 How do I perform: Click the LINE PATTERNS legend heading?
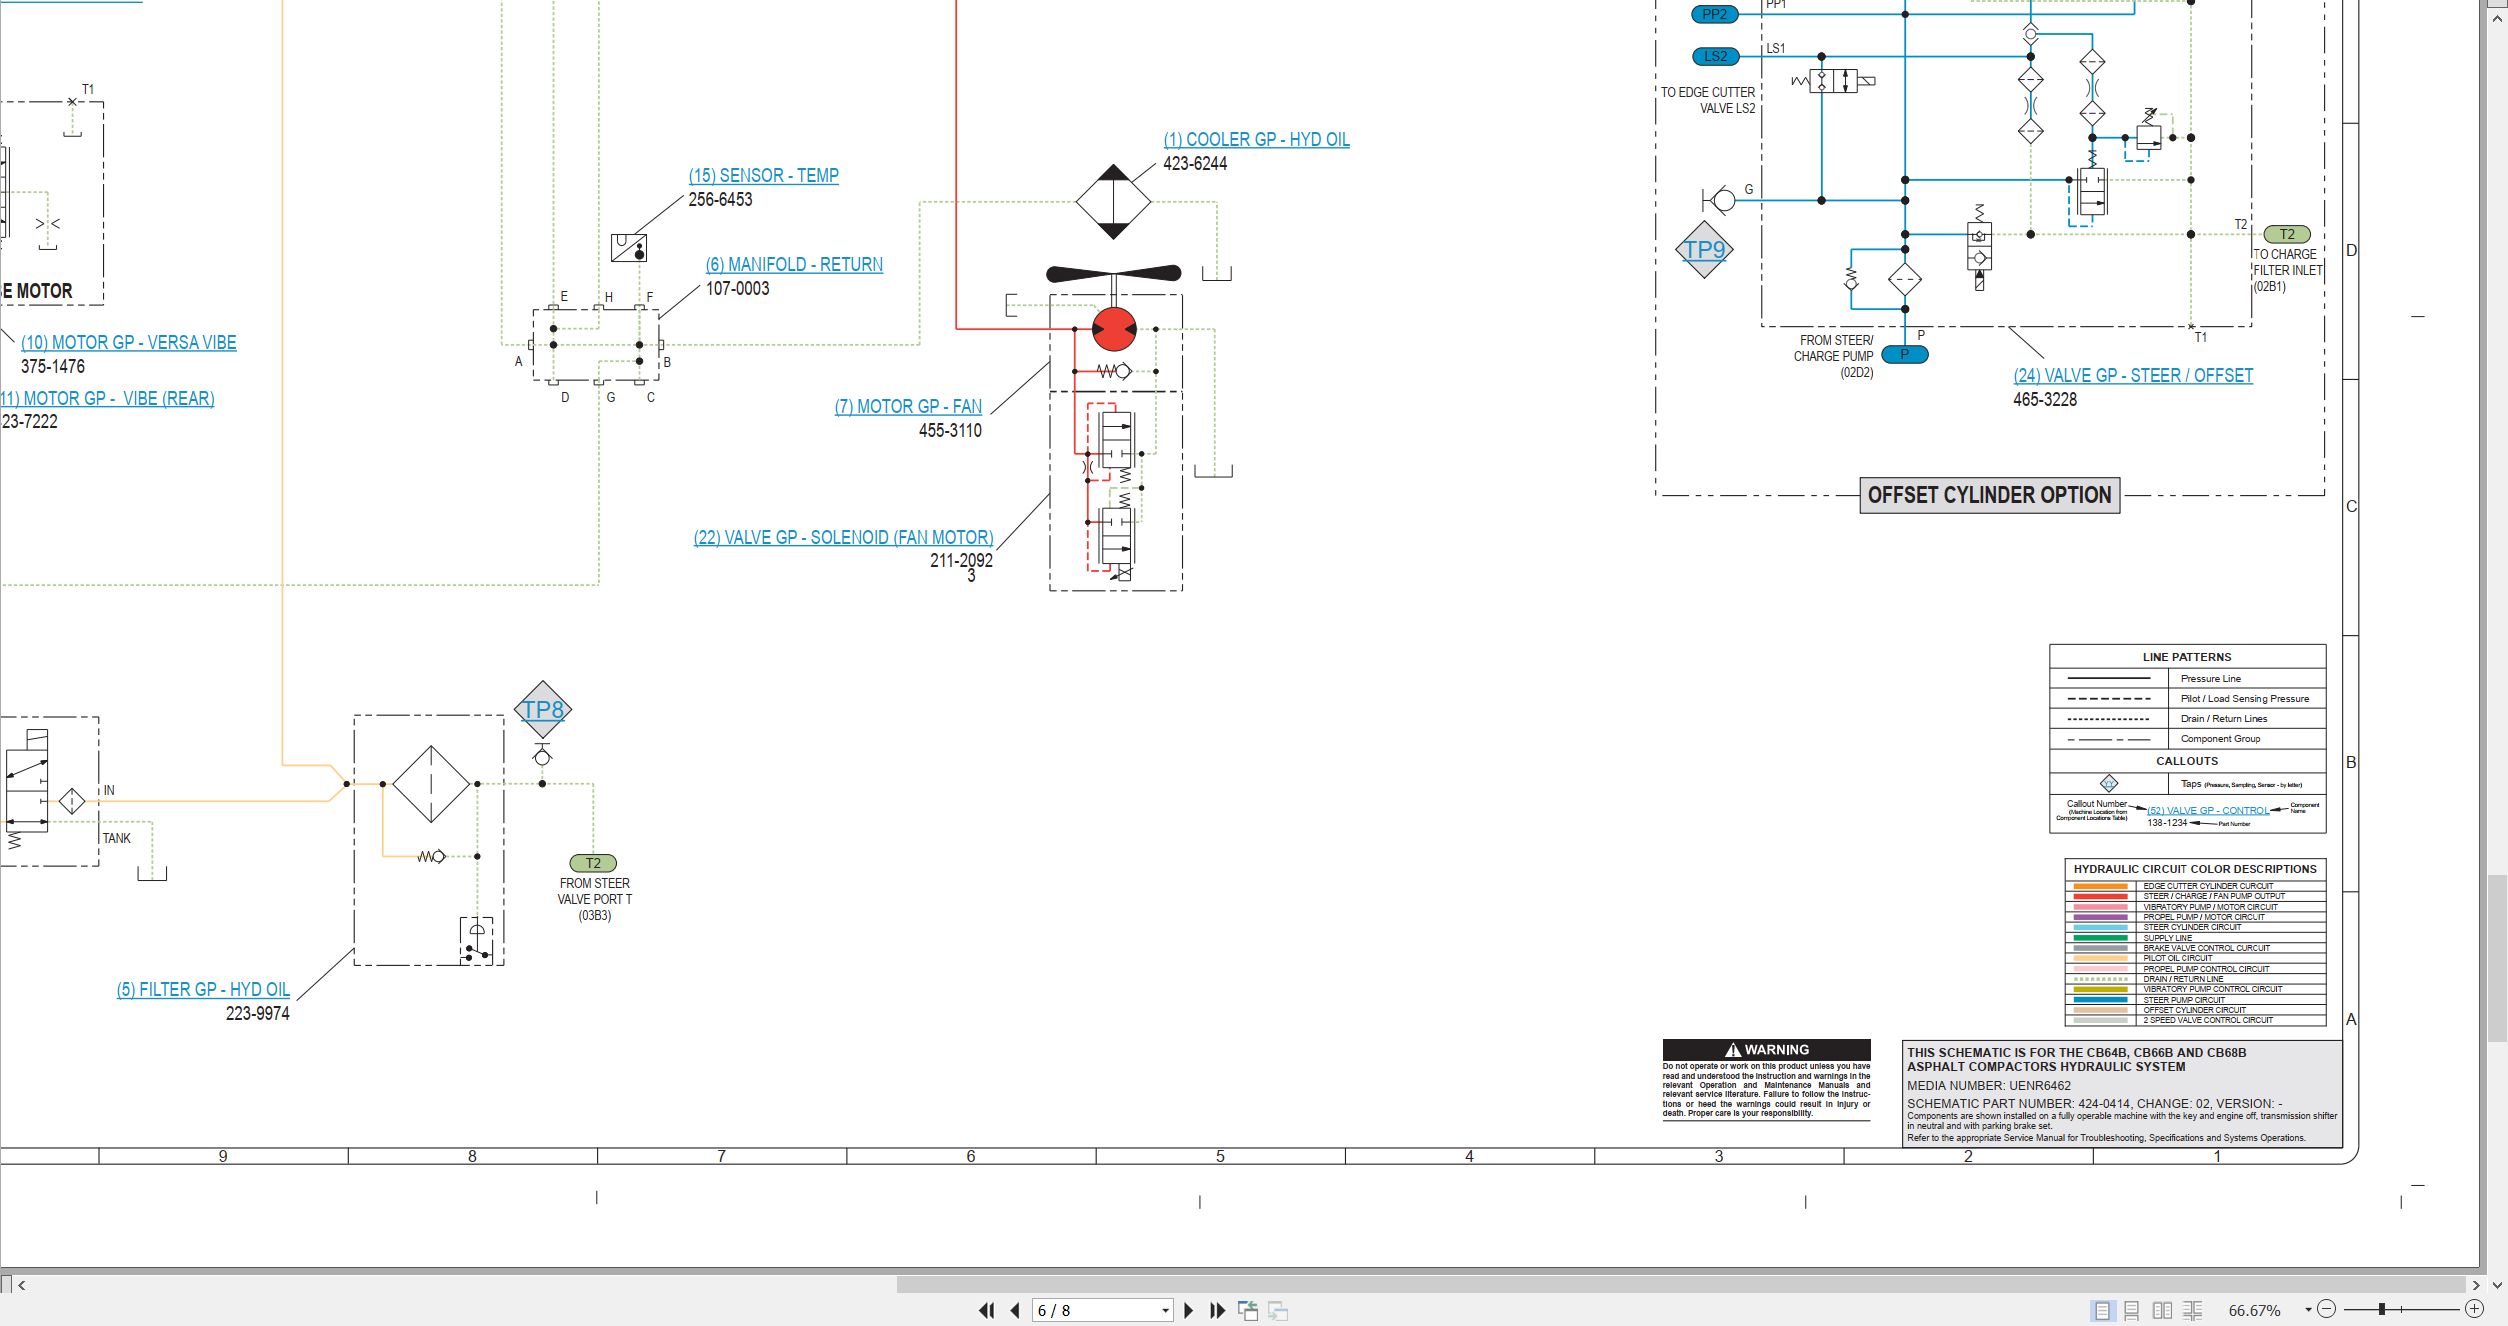click(x=2187, y=657)
